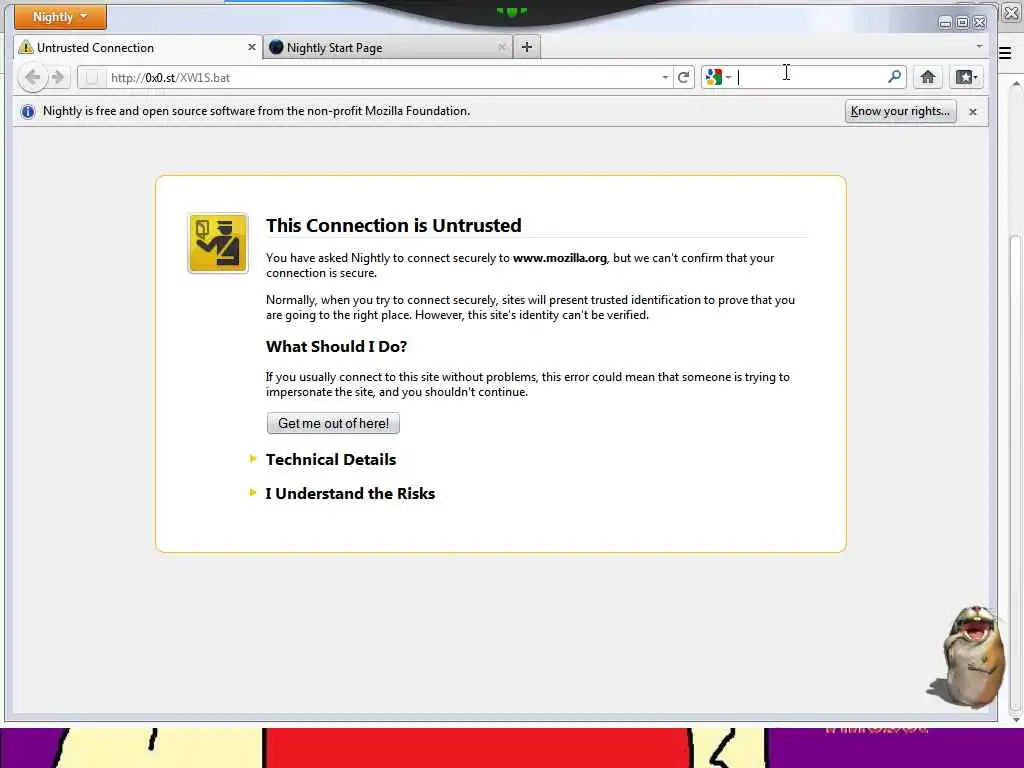
Task: Go to the home page via Home icon
Action: click(927, 77)
